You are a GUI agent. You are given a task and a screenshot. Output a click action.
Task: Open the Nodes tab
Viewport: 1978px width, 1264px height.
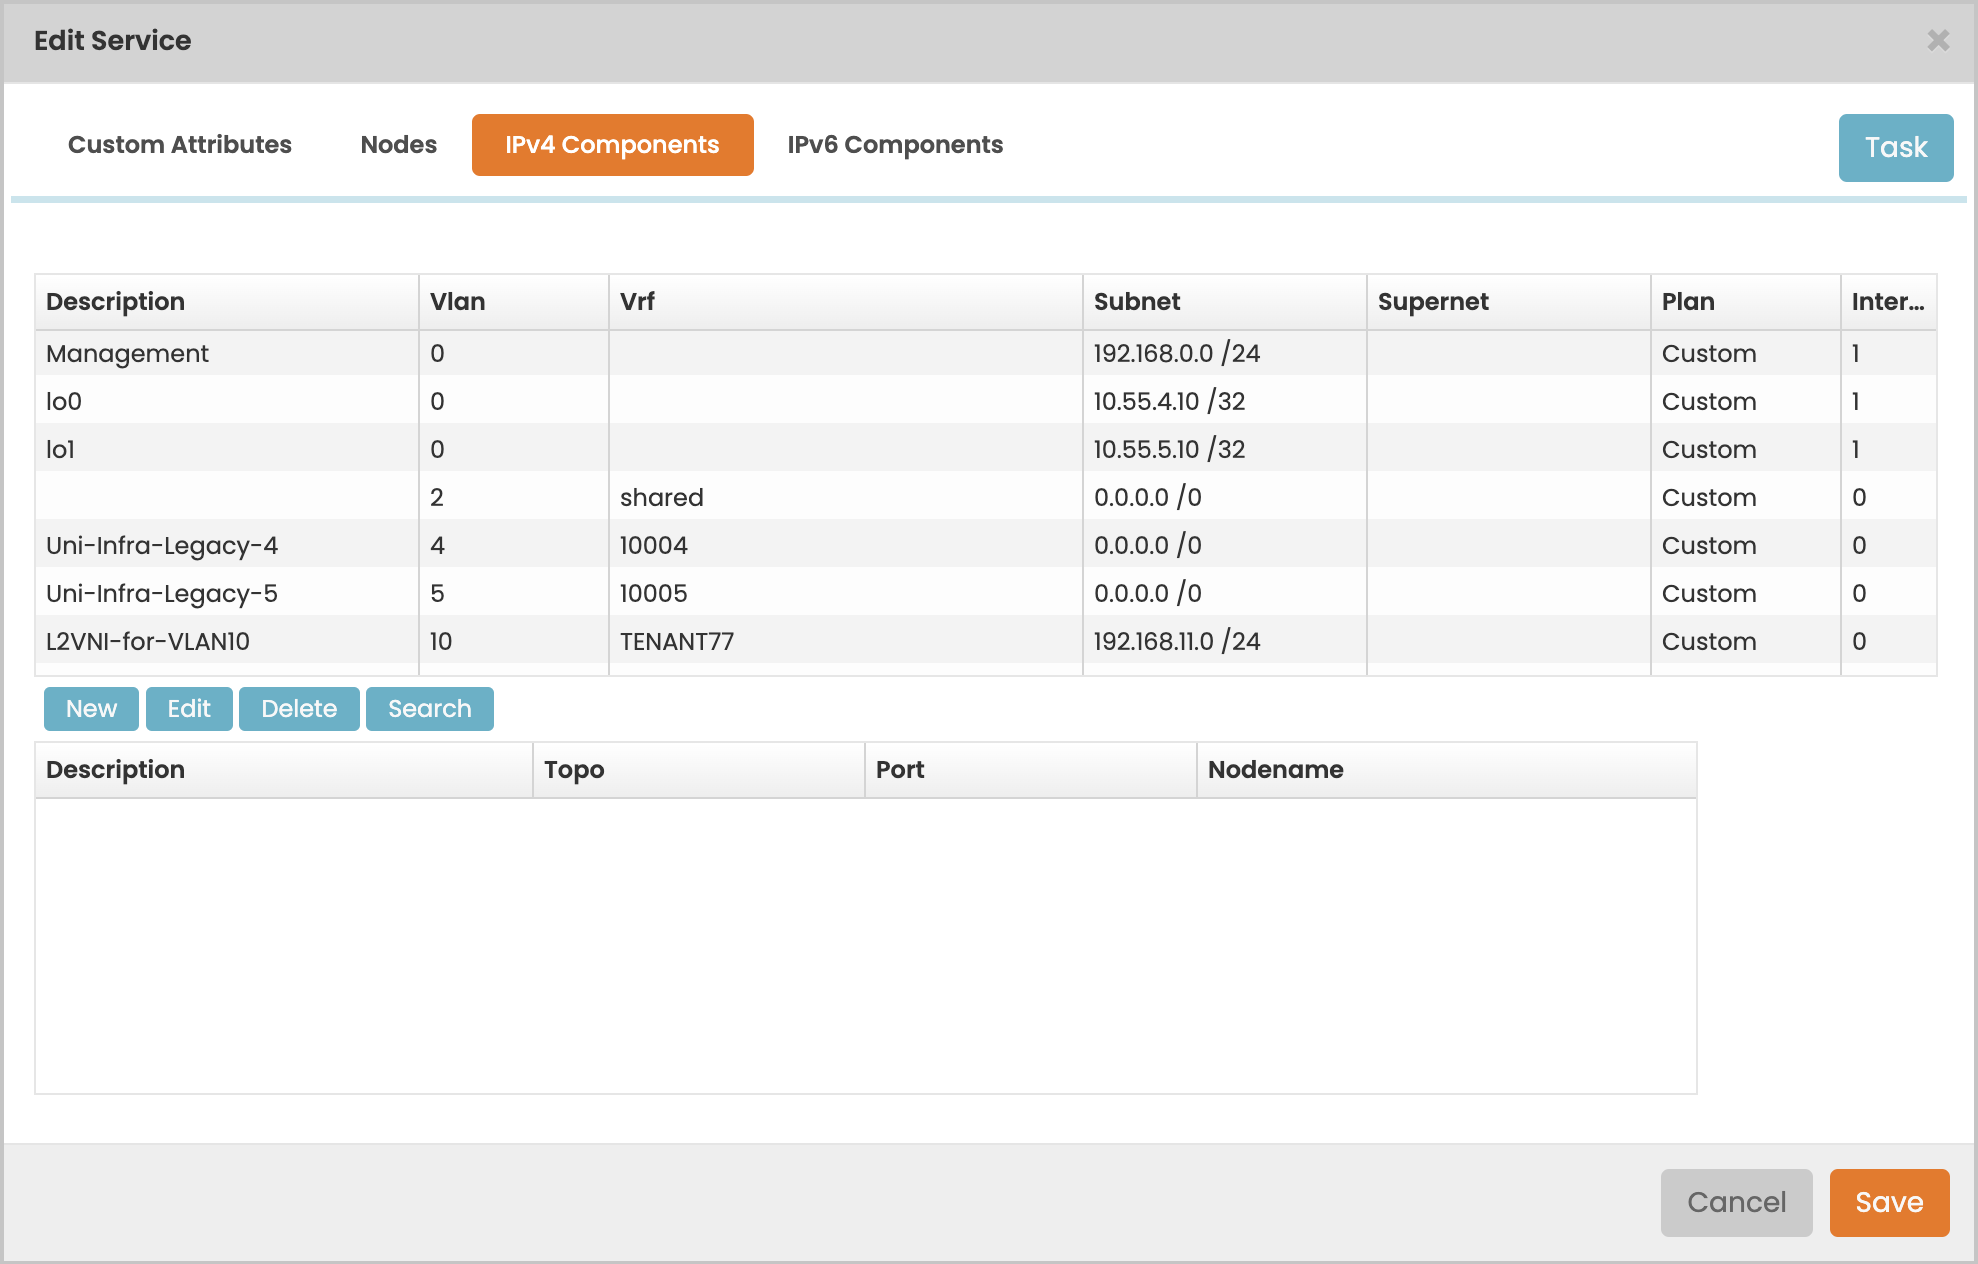pyautogui.click(x=398, y=145)
